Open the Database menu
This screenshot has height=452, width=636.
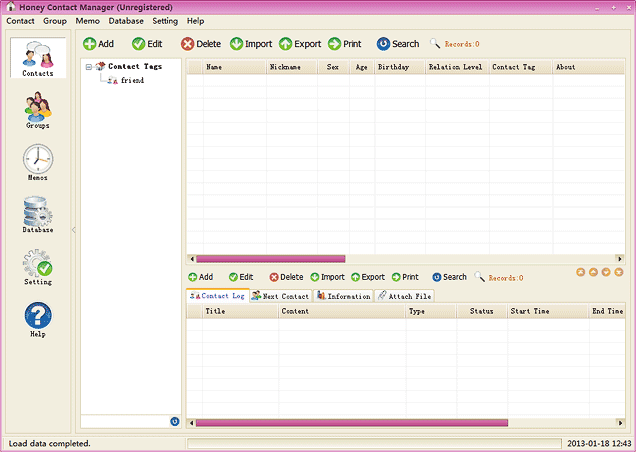pyautogui.click(x=126, y=21)
